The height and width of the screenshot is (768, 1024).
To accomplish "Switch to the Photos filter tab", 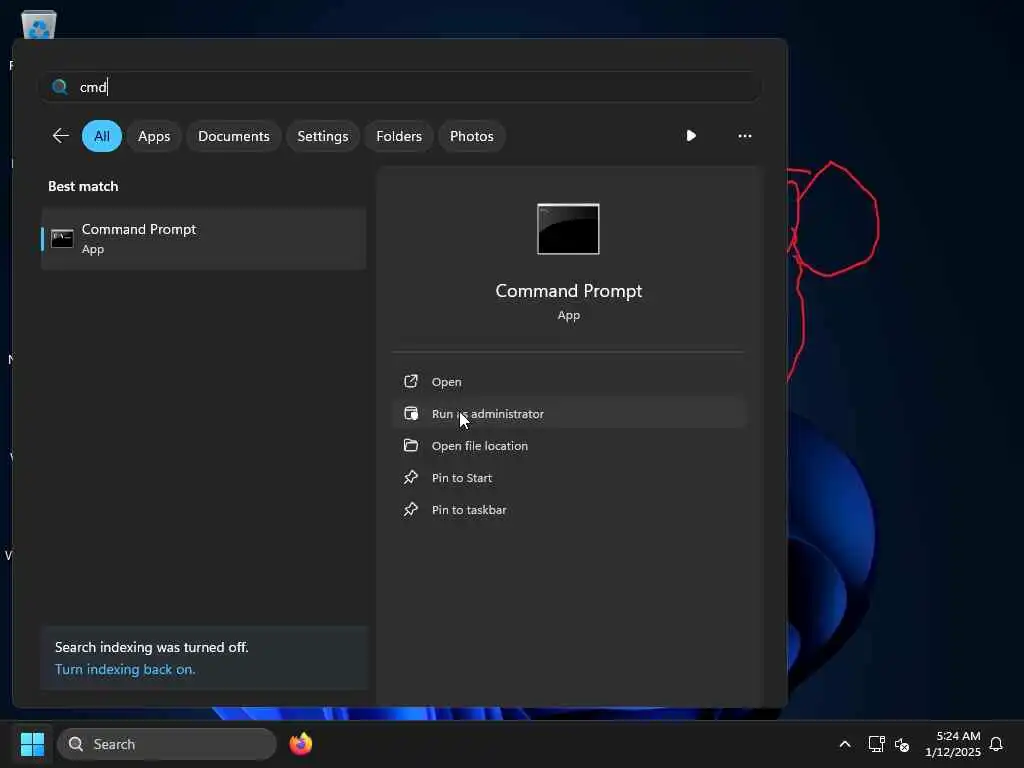I will pos(472,136).
